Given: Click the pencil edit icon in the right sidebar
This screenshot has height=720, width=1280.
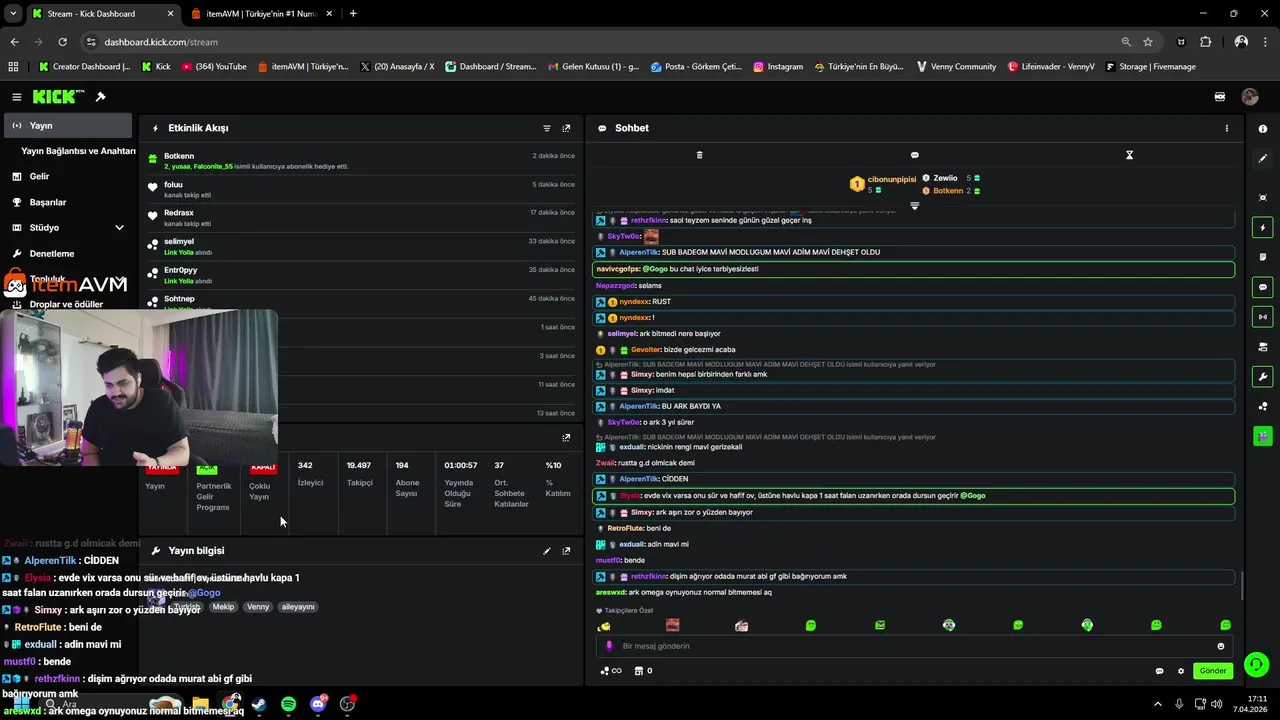Looking at the screenshot, I should [1263, 158].
